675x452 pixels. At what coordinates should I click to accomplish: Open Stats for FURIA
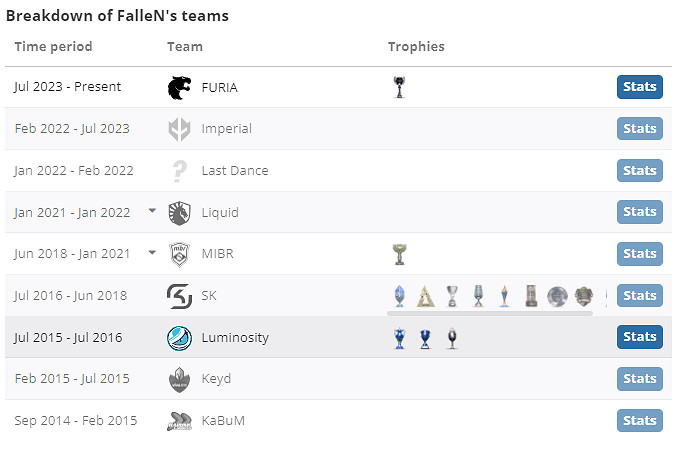click(x=639, y=87)
